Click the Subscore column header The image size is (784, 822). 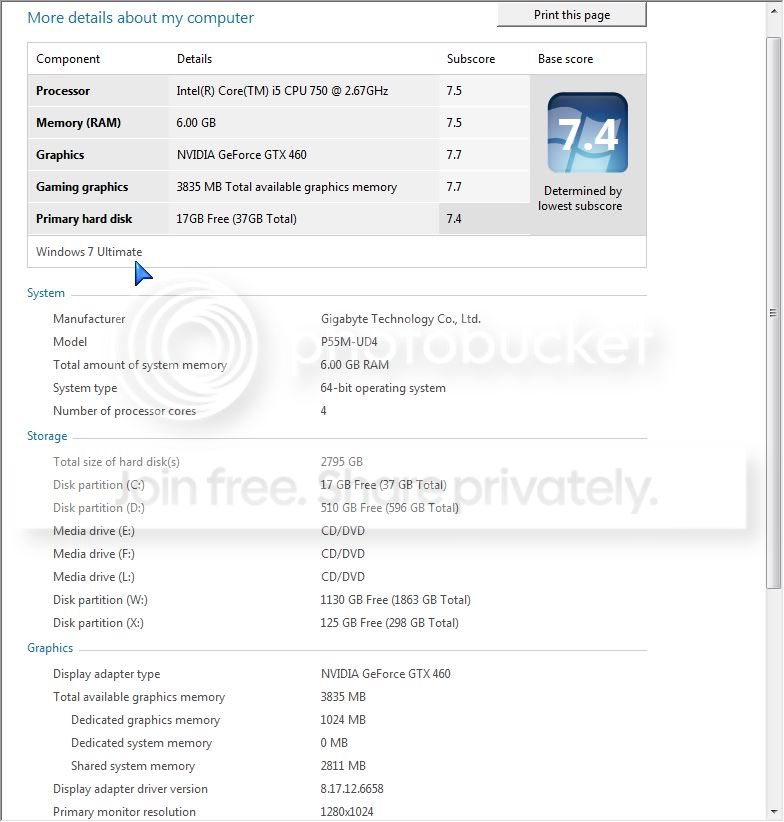pyautogui.click(x=471, y=59)
